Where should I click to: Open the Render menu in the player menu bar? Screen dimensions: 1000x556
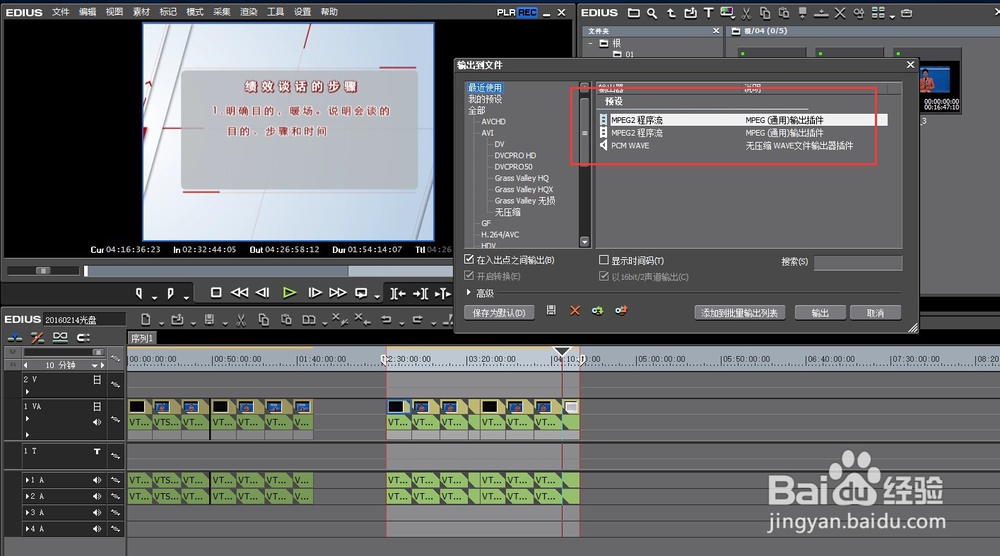click(x=248, y=12)
